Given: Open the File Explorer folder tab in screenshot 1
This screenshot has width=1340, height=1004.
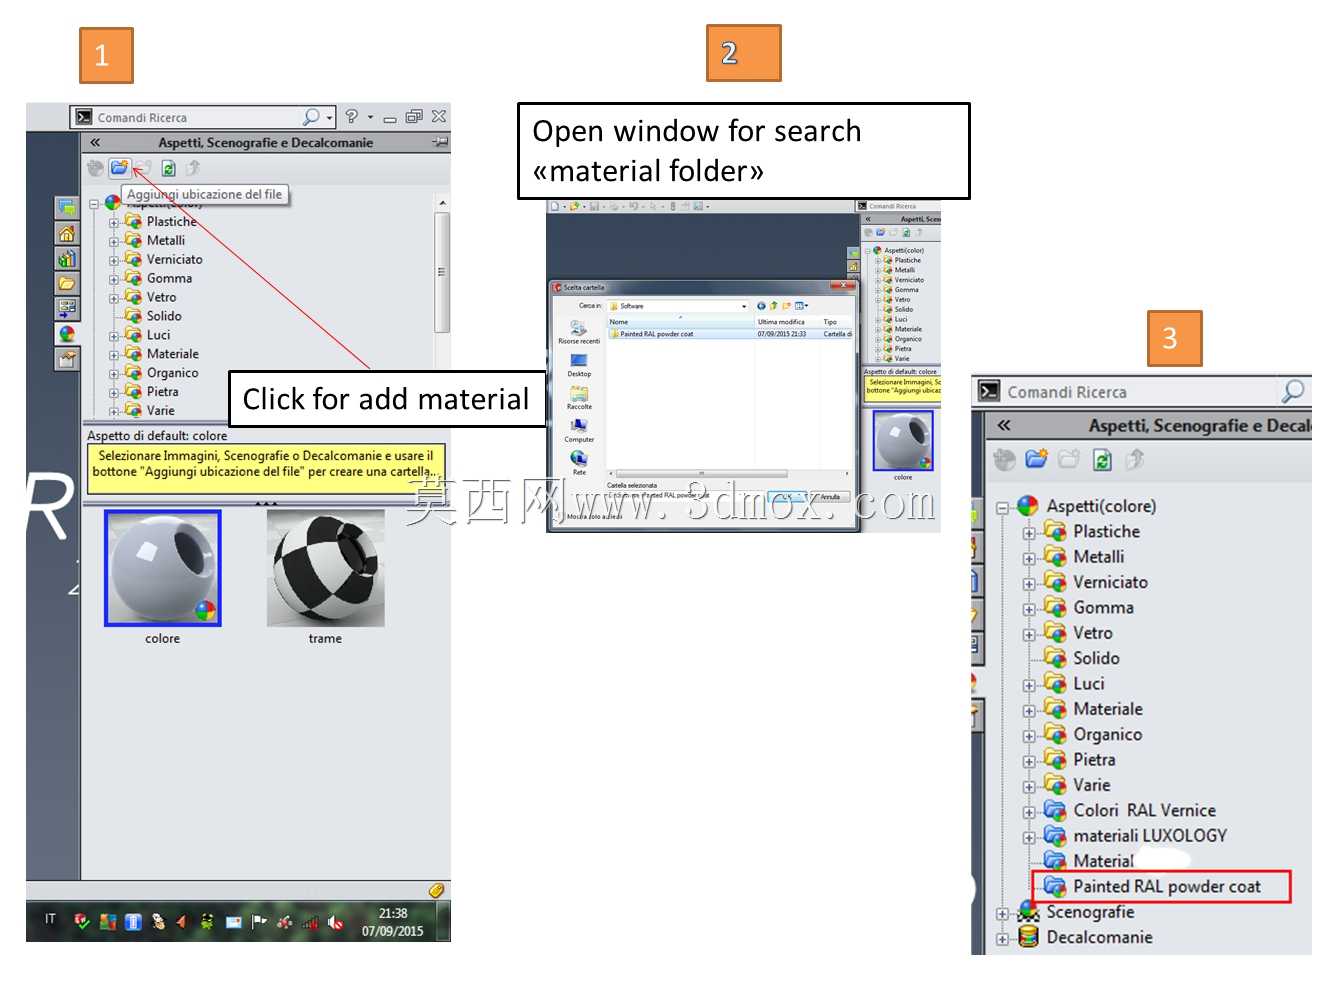Looking at the screenshot, I should point(67,283).
